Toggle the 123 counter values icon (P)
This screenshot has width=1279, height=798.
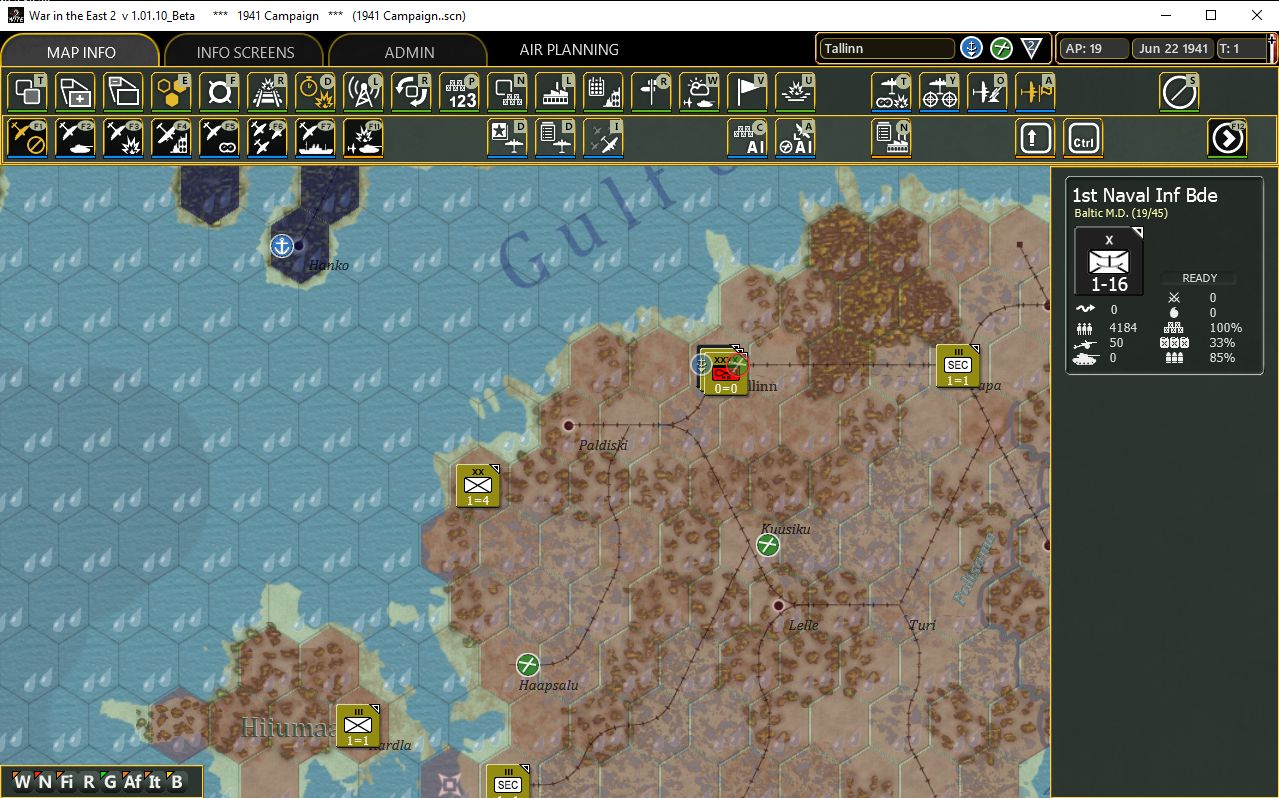pos(459,92)
